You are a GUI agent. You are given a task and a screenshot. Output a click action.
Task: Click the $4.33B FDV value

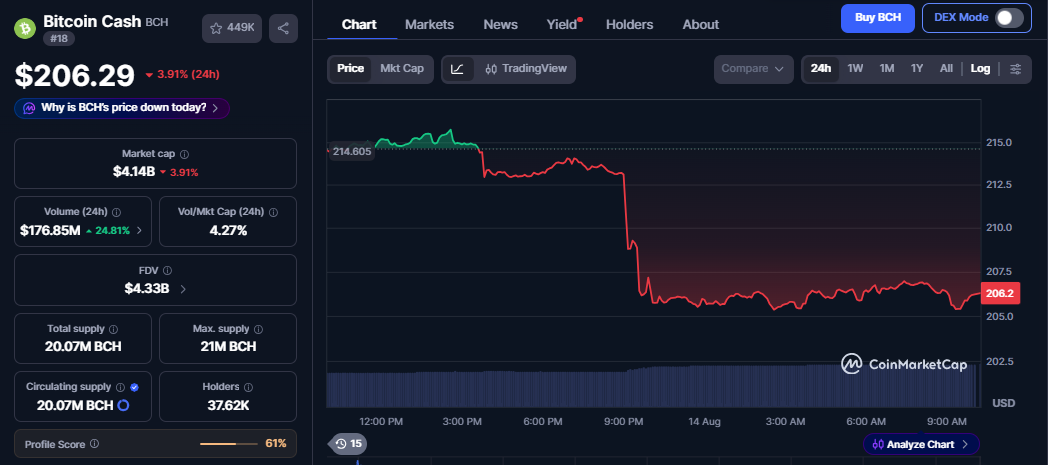146,289
